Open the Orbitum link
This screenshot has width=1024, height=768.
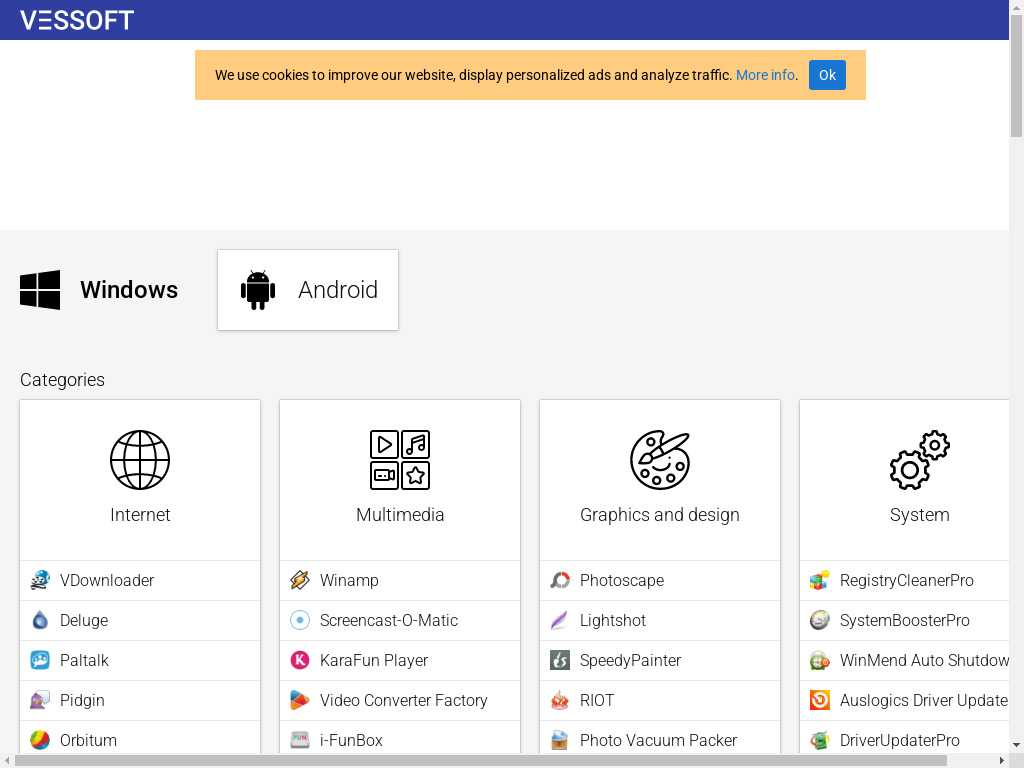point(140,738)
